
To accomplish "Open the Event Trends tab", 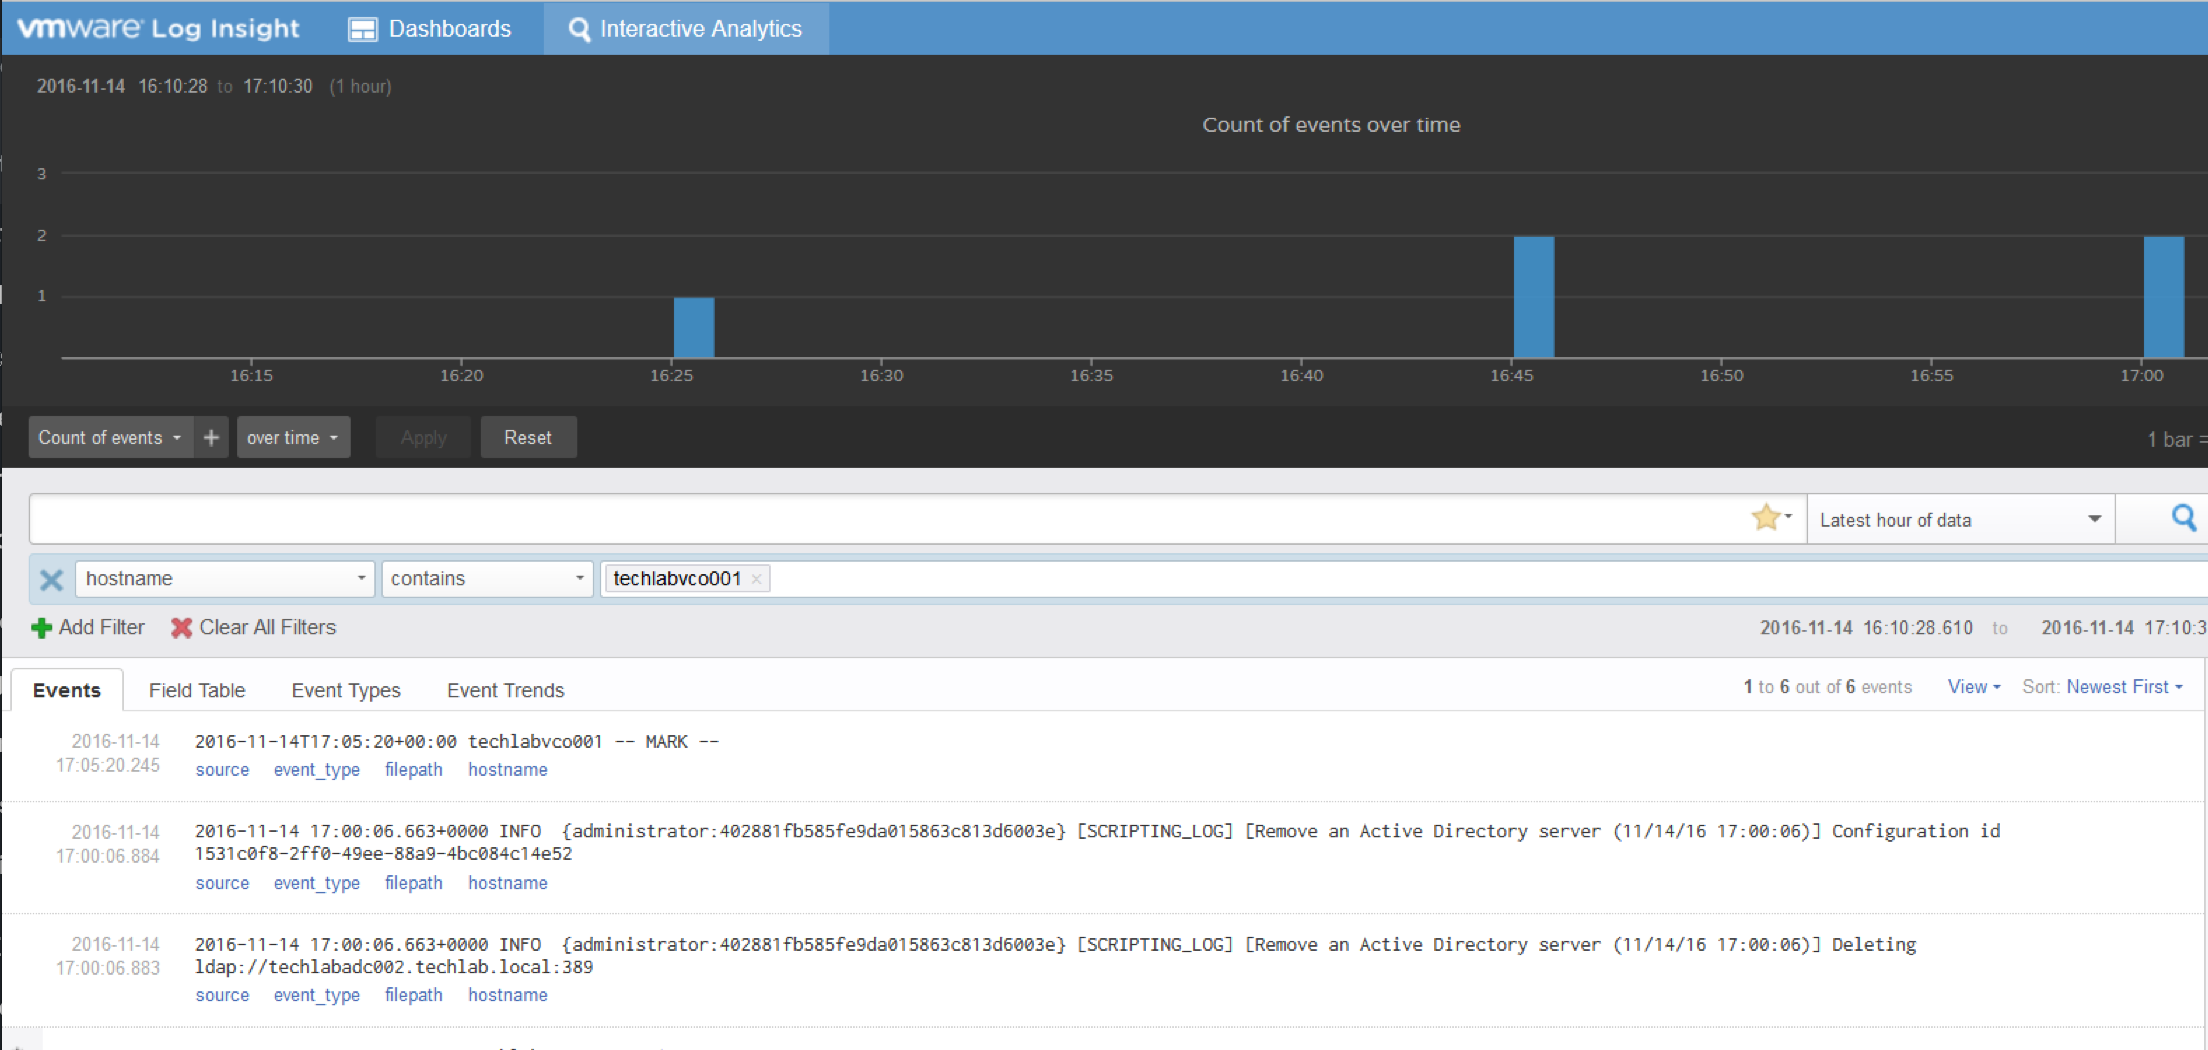I will point(506,690).
